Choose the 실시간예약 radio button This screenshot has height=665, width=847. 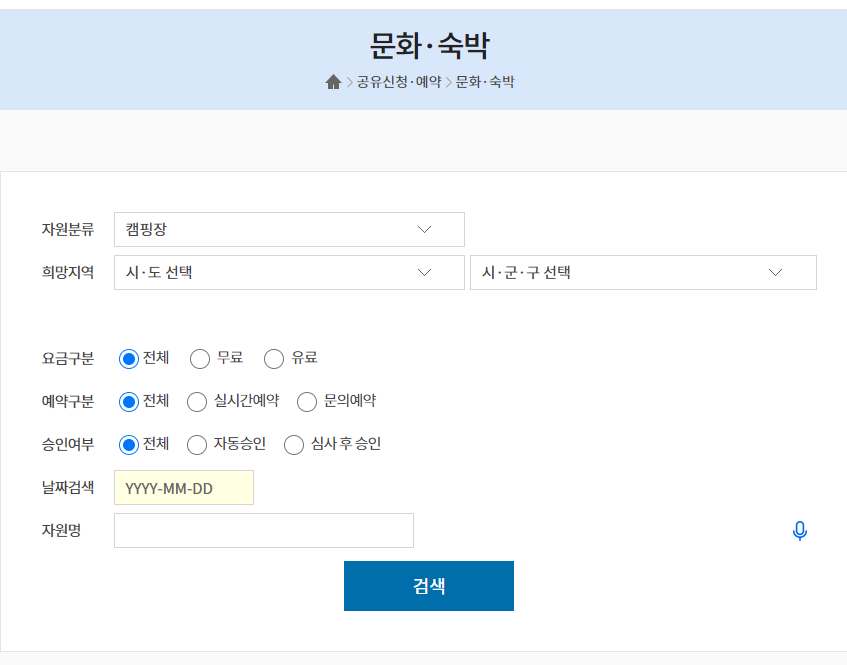197,402
